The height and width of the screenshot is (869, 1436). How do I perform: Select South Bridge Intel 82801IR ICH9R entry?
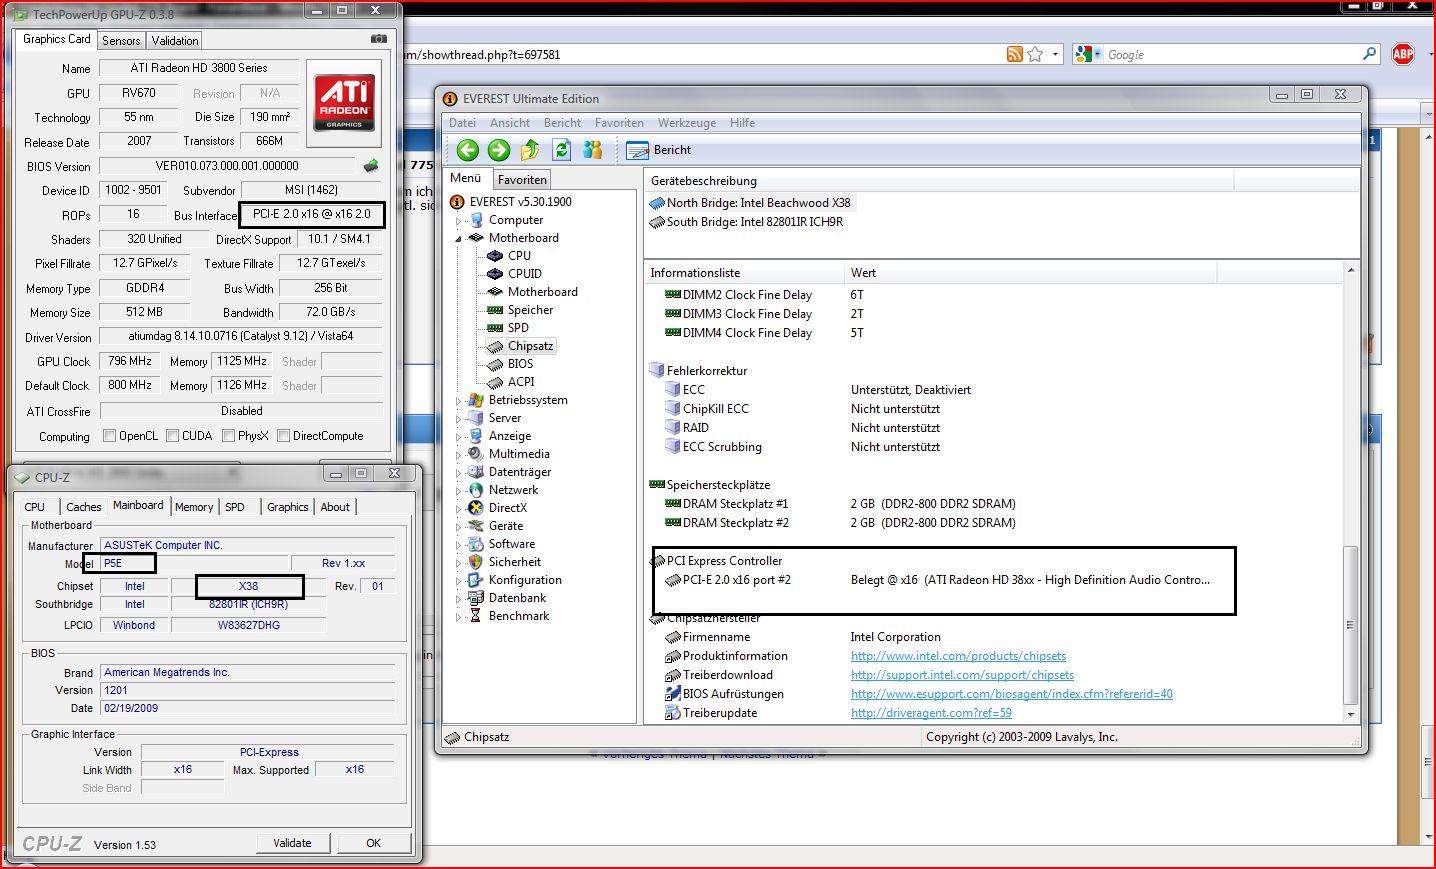pos(746,222)
